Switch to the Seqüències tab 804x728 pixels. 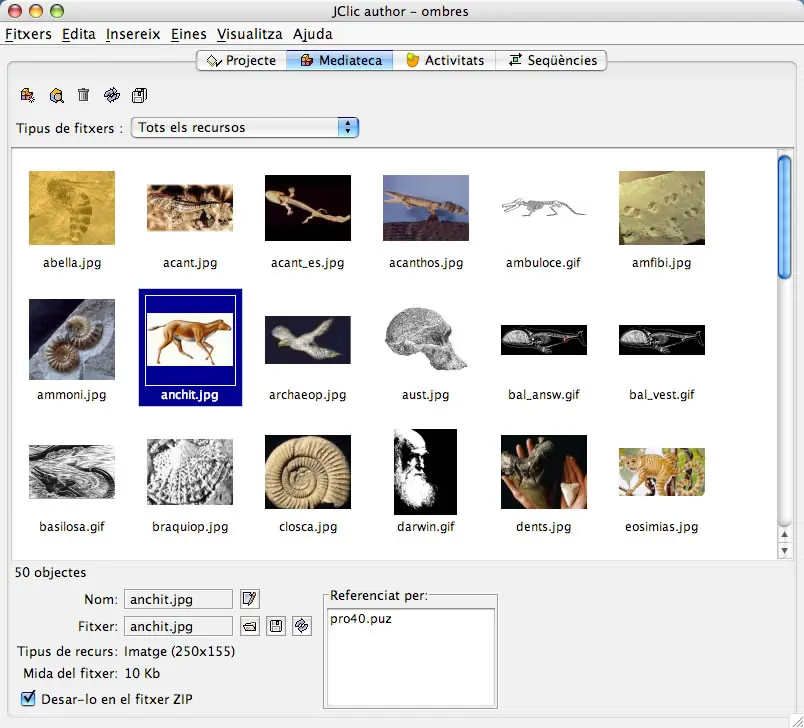[552, 60]
